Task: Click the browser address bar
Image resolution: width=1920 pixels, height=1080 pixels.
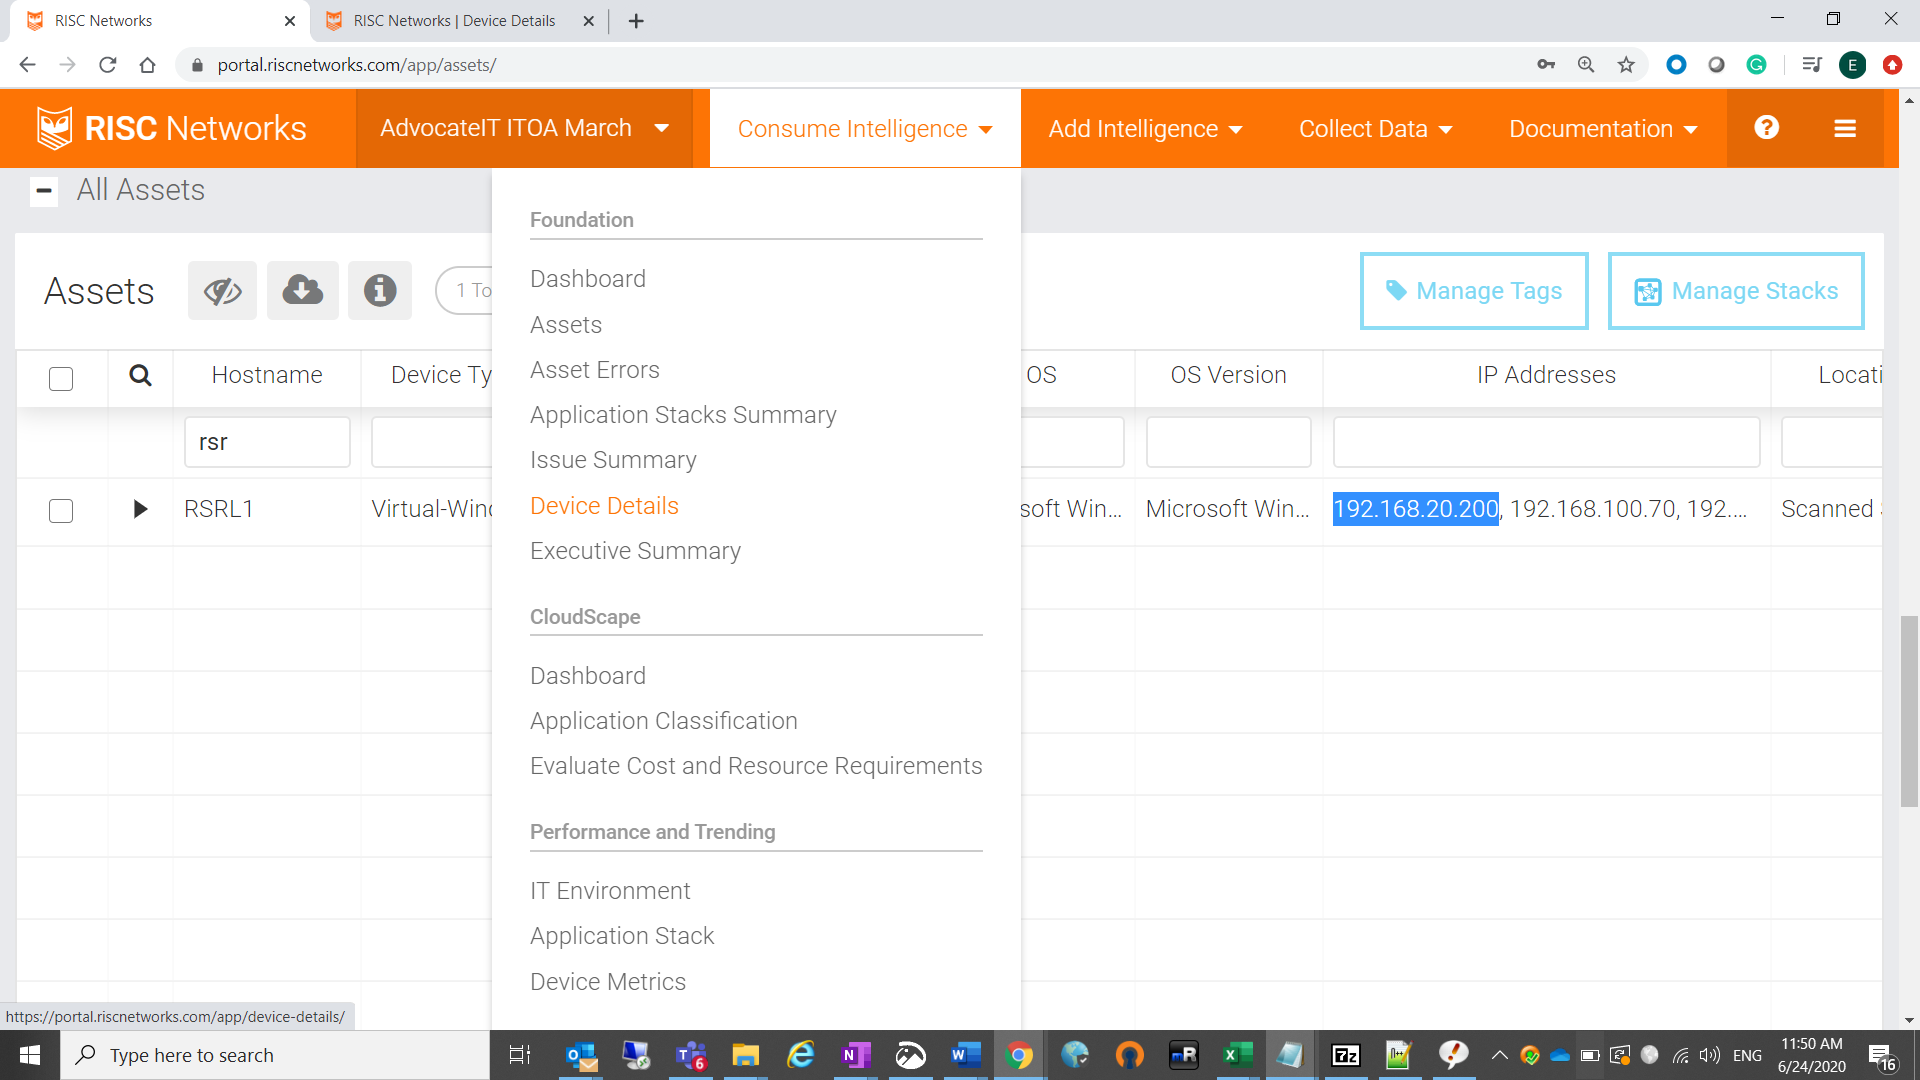Action: coord(860,65)
